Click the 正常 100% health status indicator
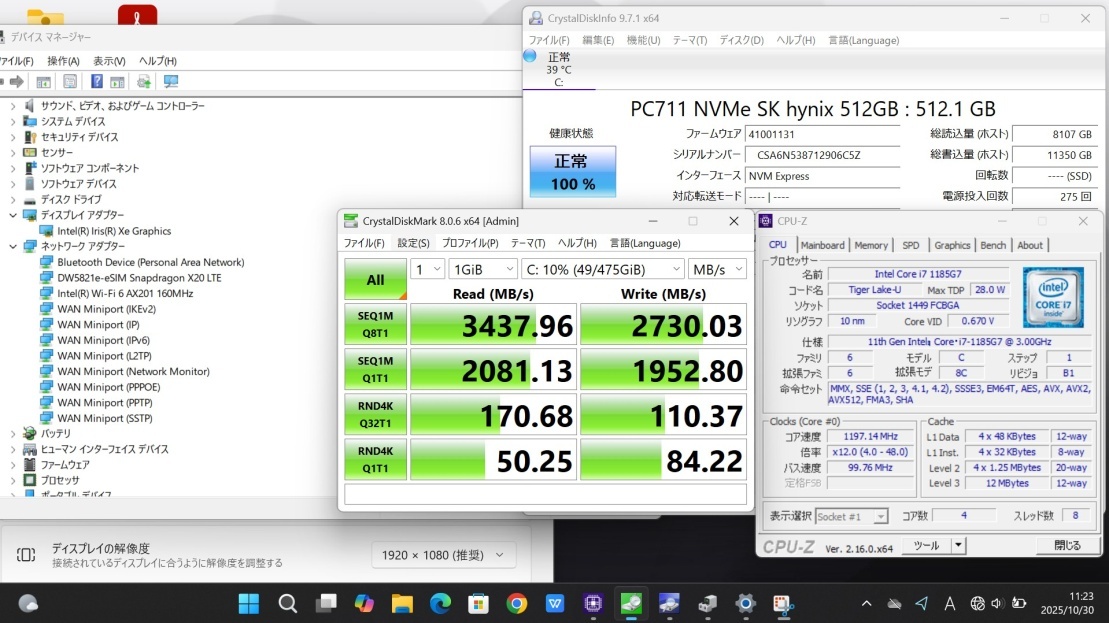This screenshot has width=1109, height=623. coord(572,172)
